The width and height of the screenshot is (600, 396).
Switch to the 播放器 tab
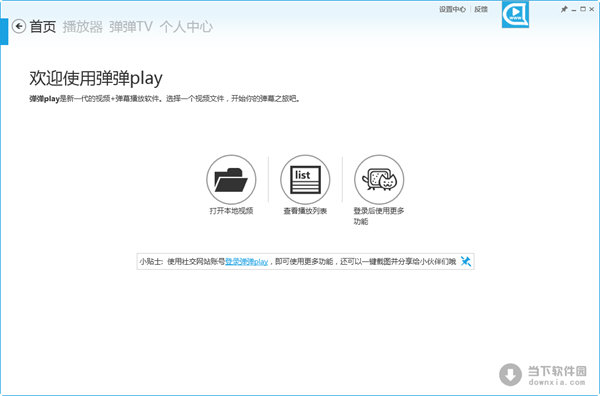pyautogui.click(x=83, y=27)
